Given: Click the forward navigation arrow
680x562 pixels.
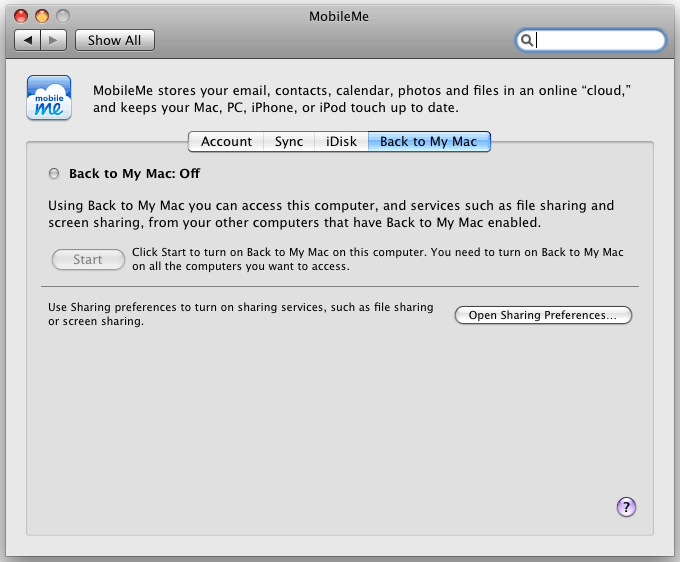Looking at the screenshot, I should (x=54, y=40).
